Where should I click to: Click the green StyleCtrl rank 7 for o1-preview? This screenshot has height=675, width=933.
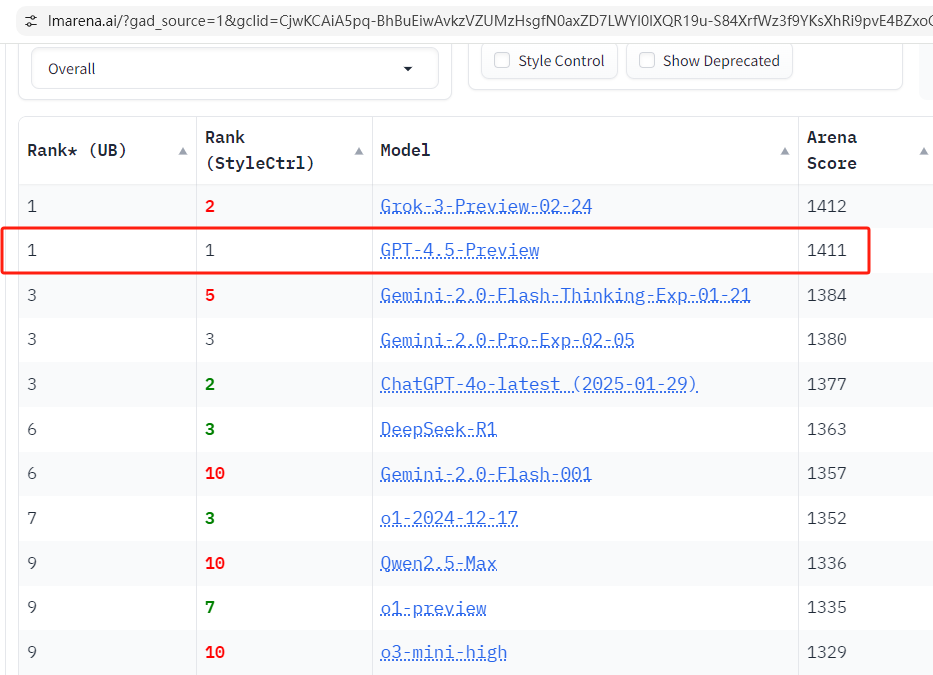click(209, 607)
